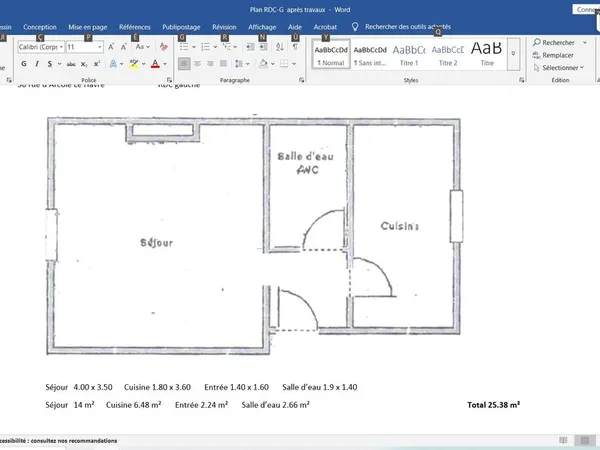Switch to Print Layout view in status bar
The image size is (600, 450).
tap(585, 440)
